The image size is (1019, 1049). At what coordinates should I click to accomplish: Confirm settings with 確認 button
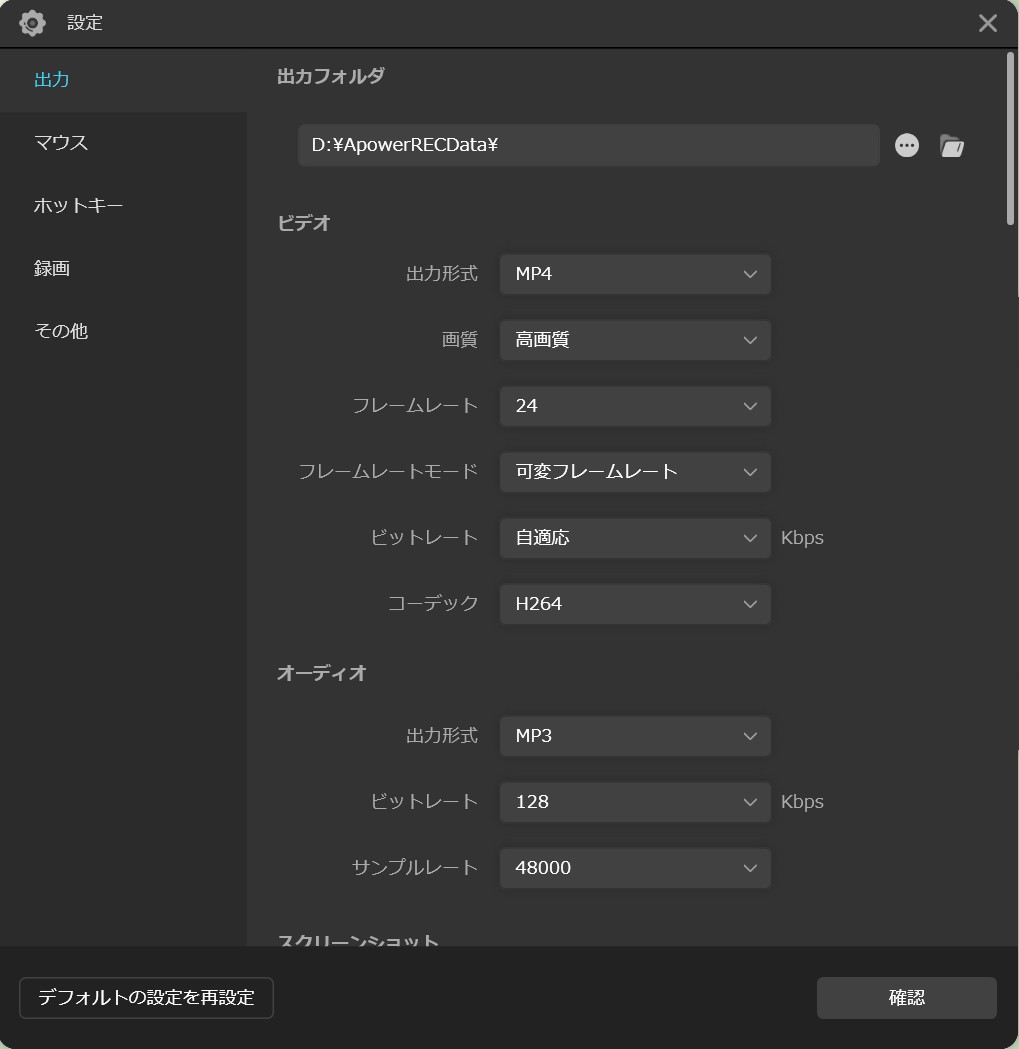click(x=907, y=997)
